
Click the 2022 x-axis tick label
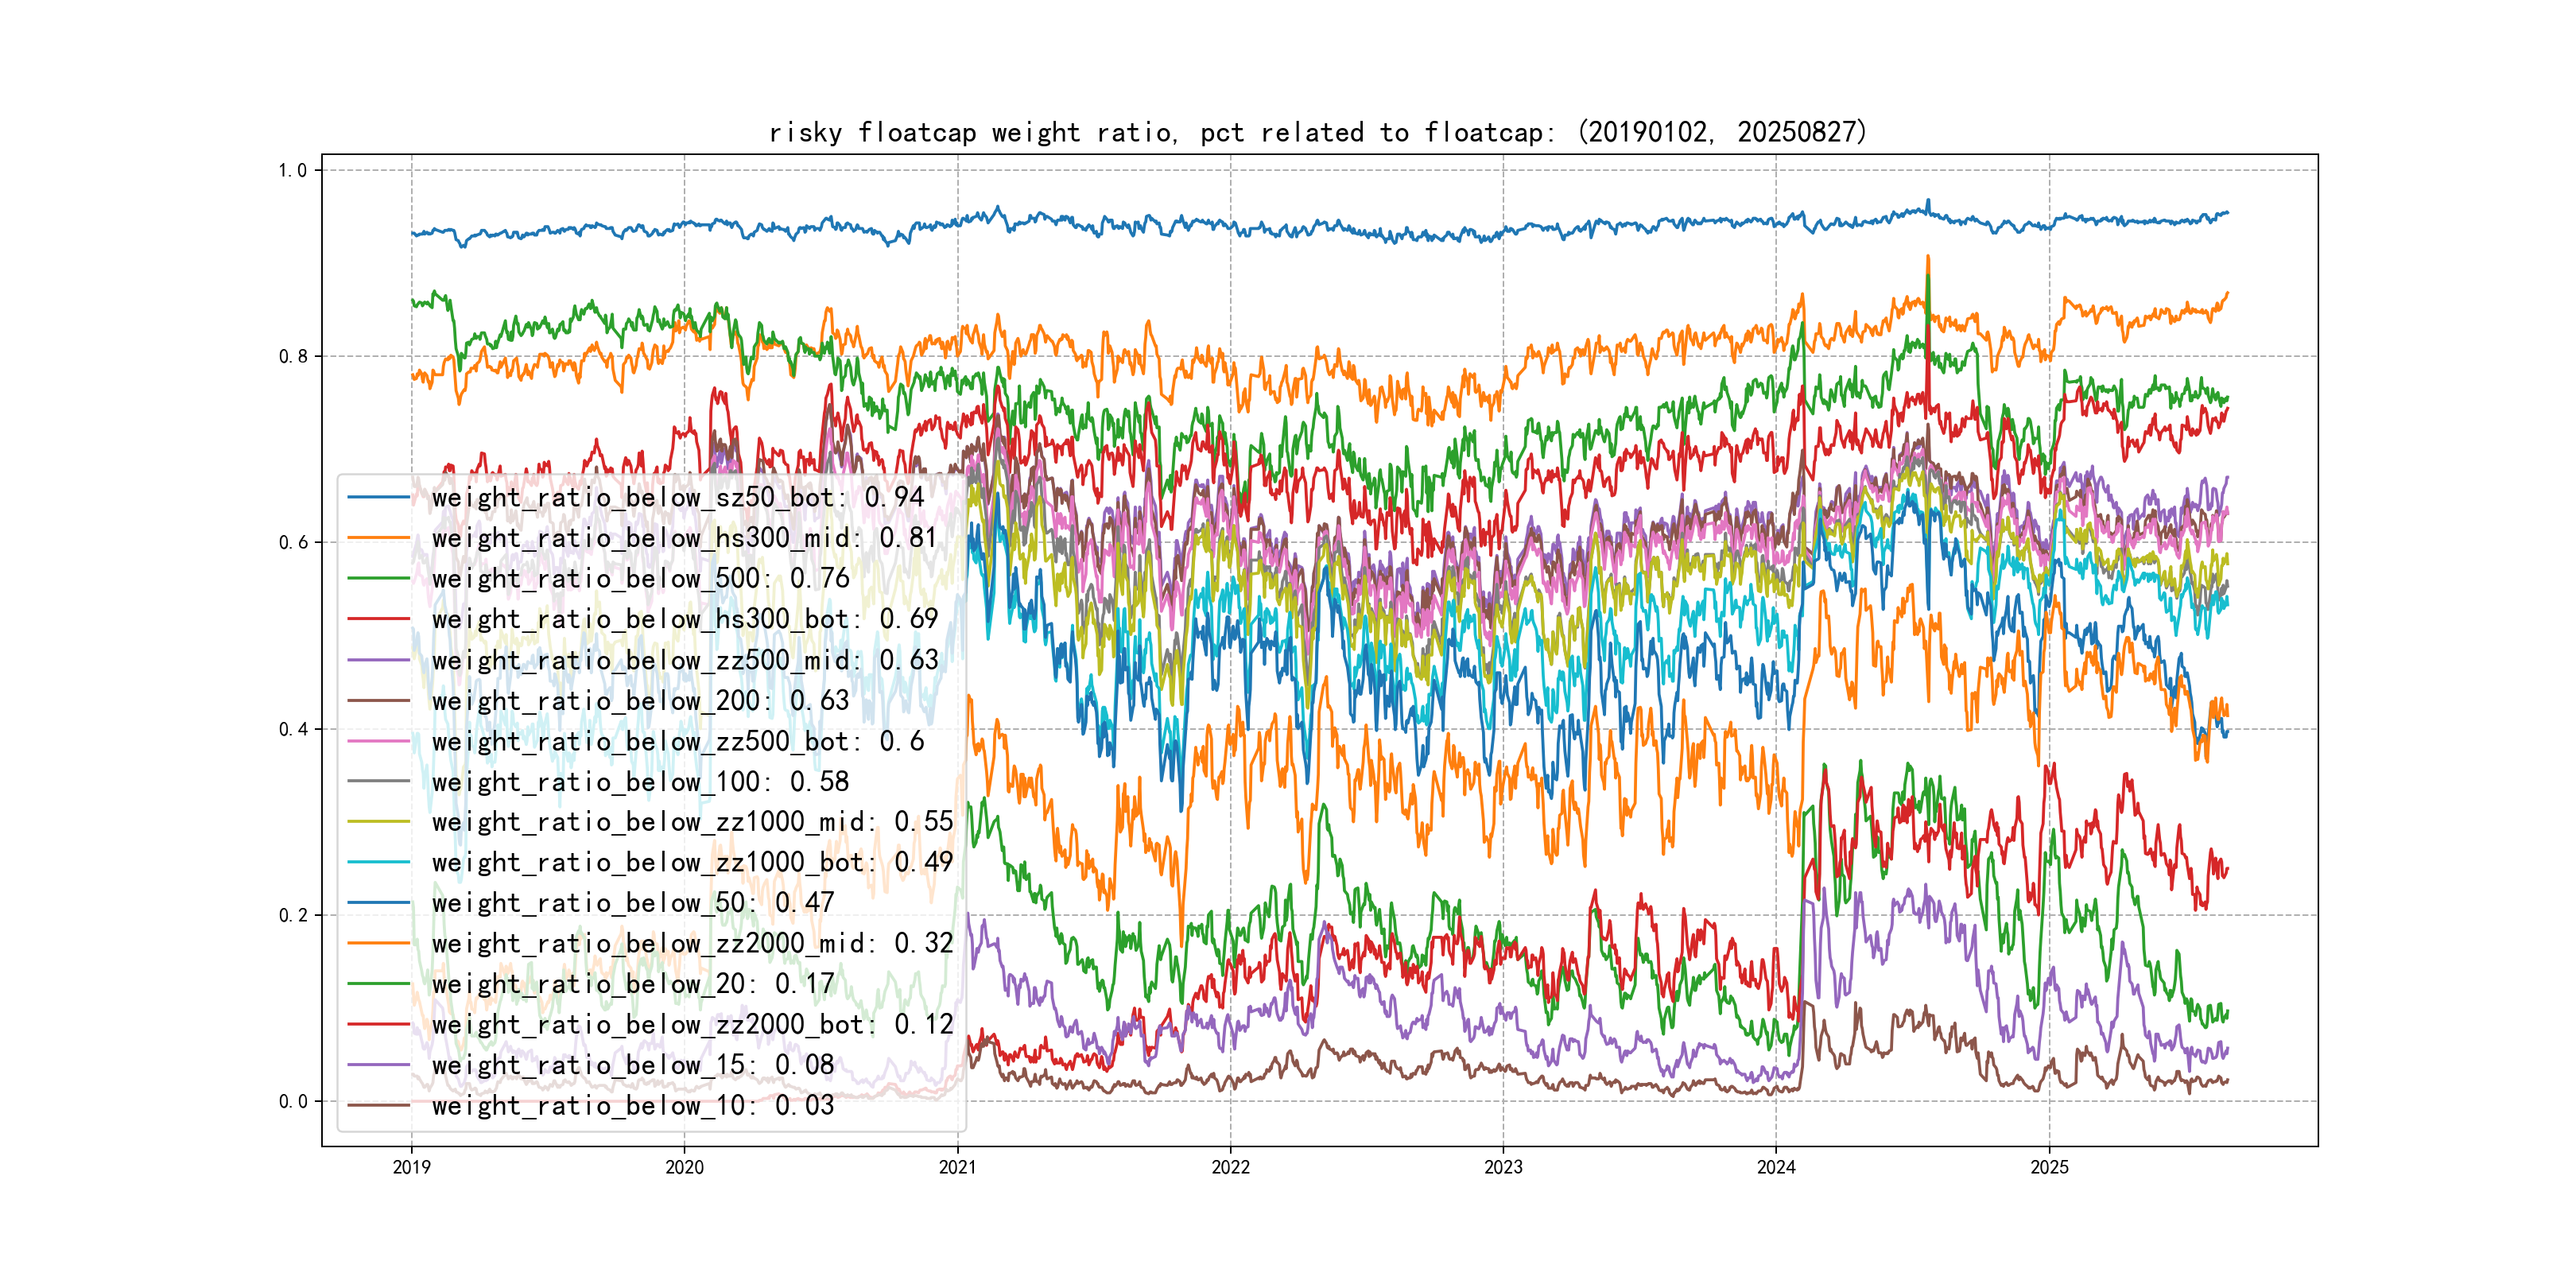[x=1230, y=1167]
